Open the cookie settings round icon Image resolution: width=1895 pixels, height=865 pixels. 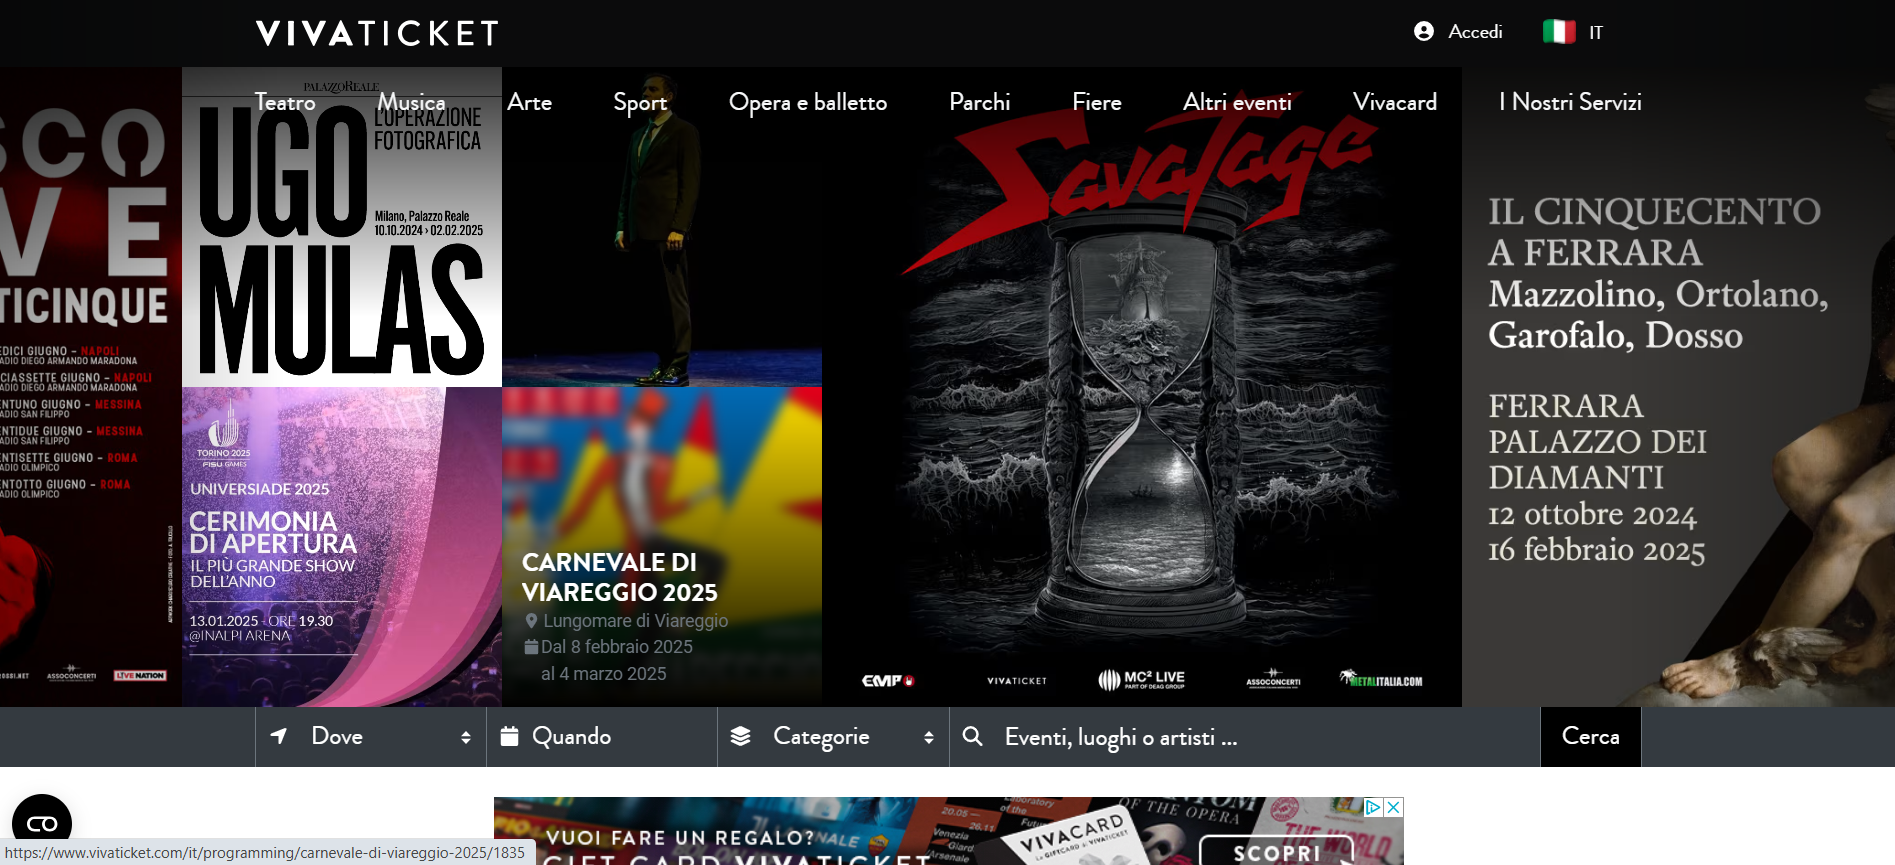click(x=42, y=822)
